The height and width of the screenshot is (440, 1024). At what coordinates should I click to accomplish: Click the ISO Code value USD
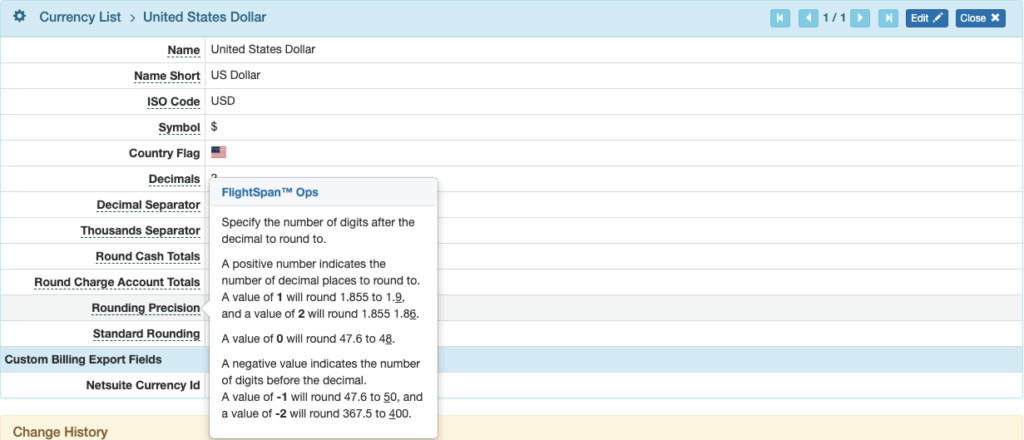coord(223,101)
